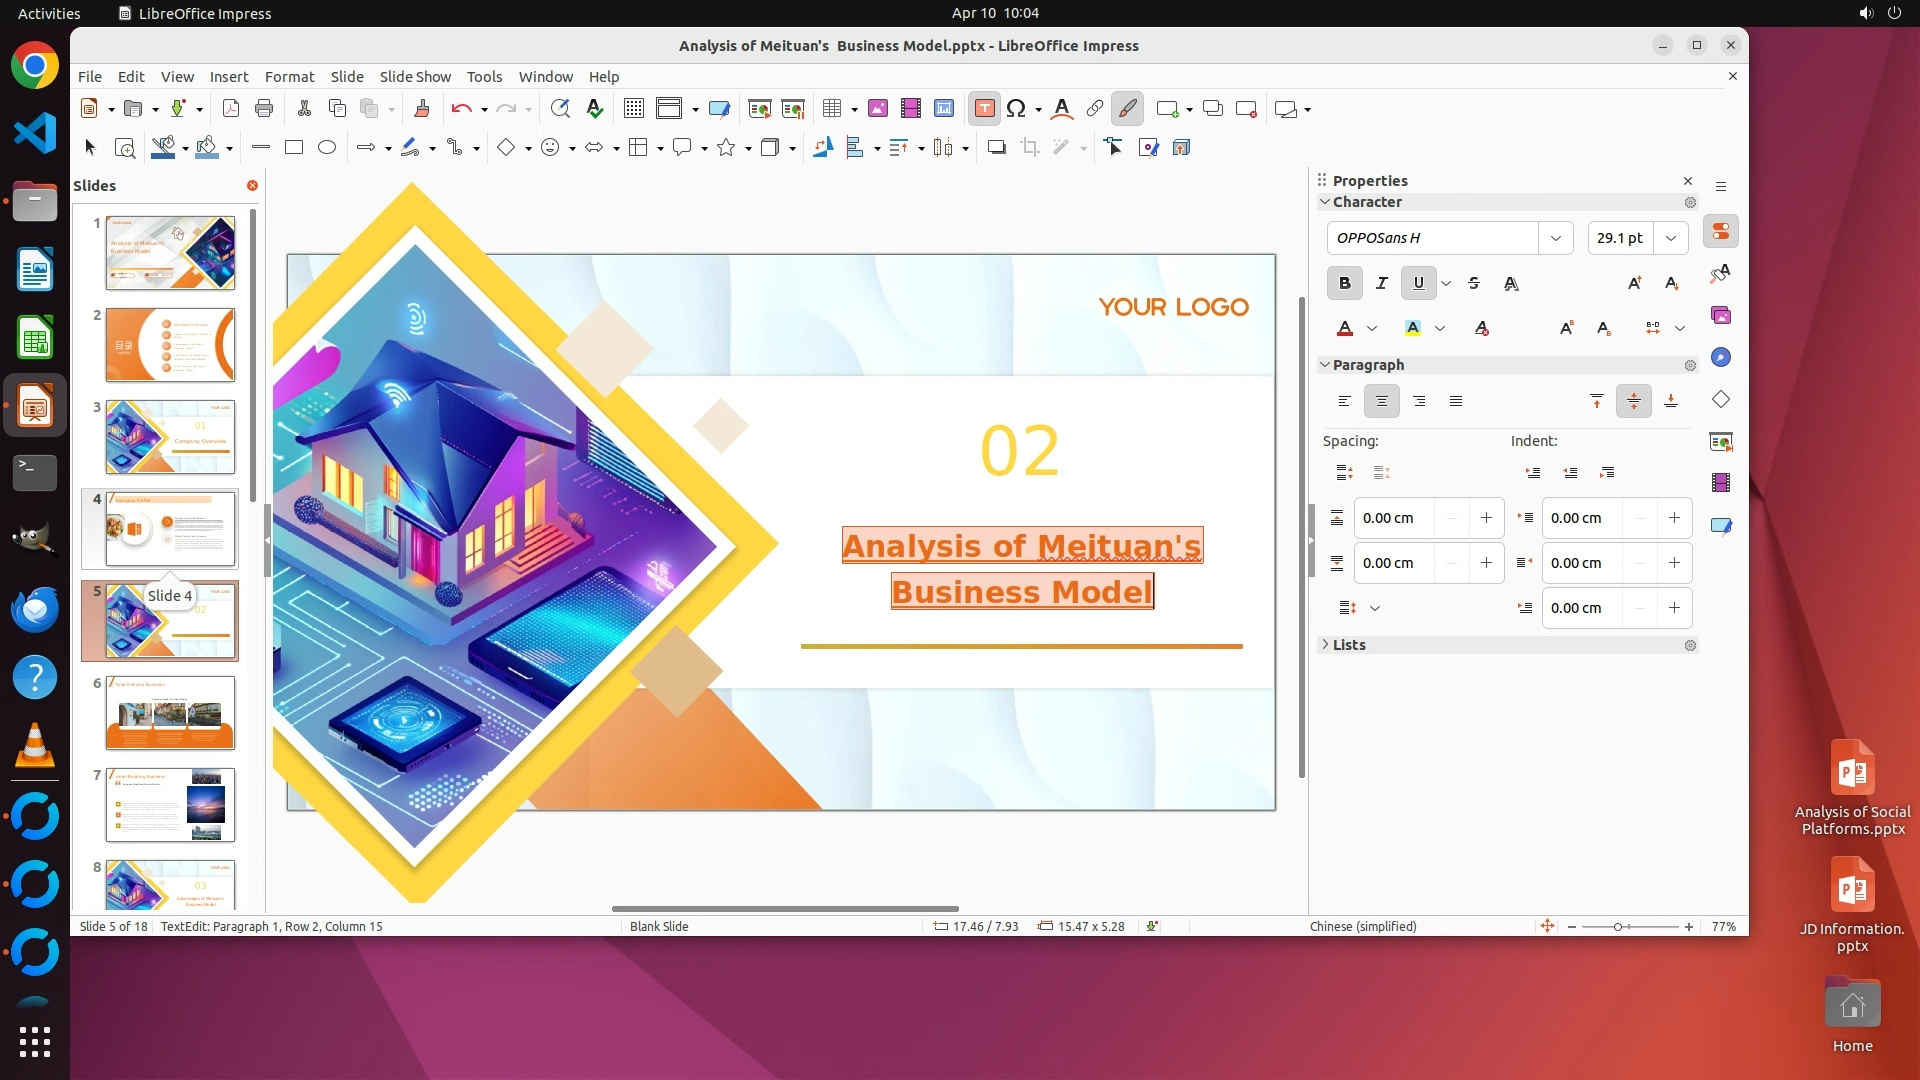Open the Slide Show menu

pyautogui.click(x=415, y=77)
